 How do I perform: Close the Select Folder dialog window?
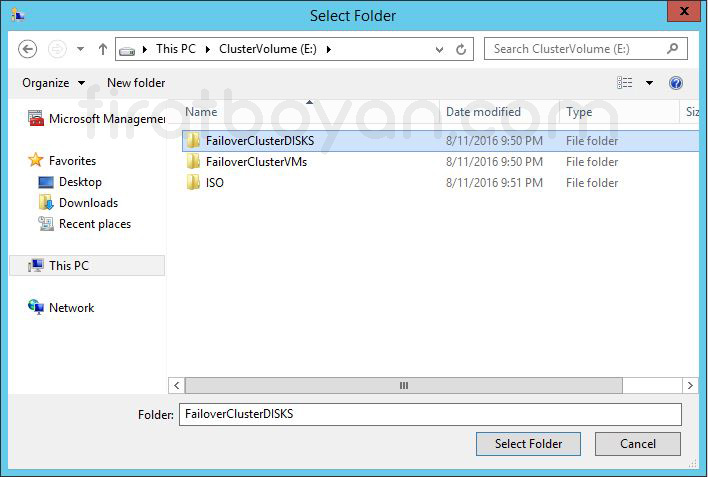pos(684,11)
